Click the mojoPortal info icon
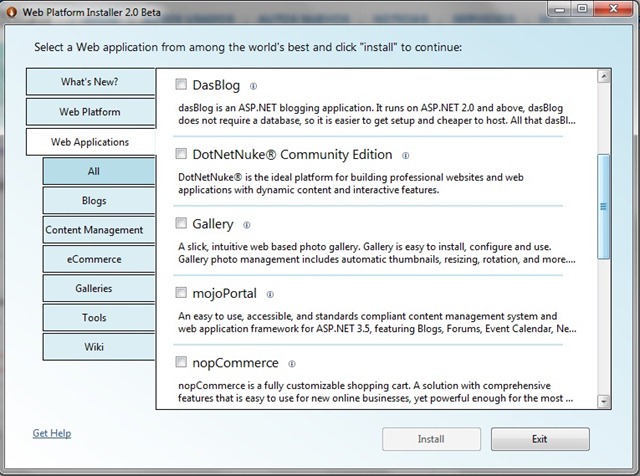Viewport: 640px width, 476px height. [270, 294]
